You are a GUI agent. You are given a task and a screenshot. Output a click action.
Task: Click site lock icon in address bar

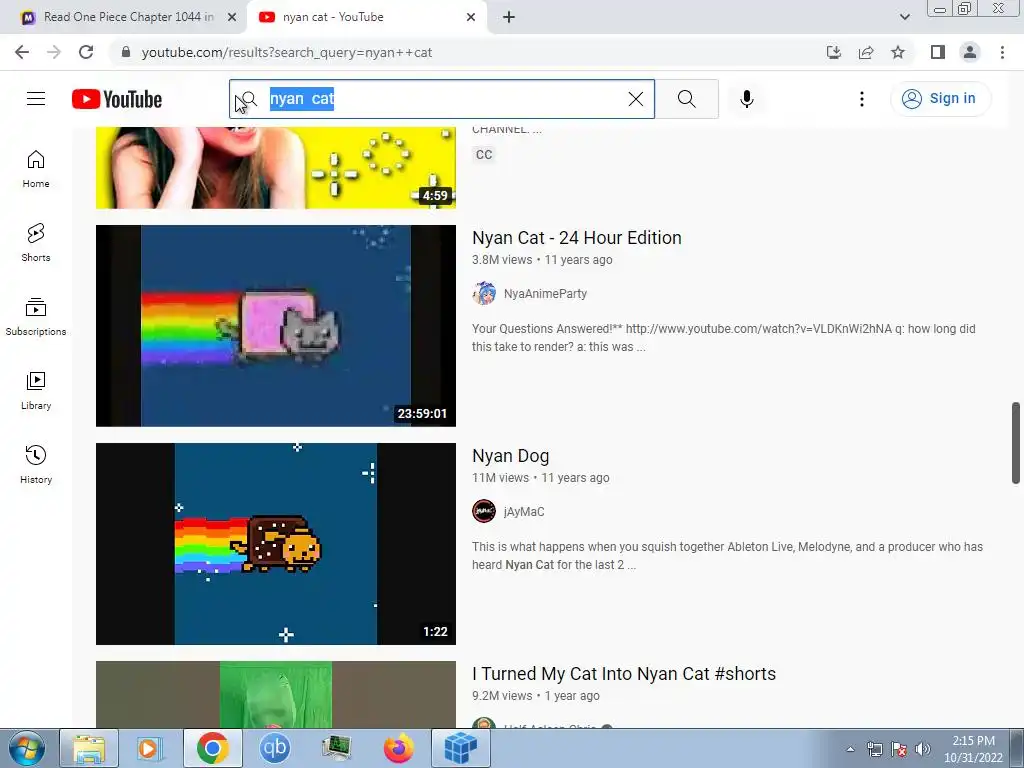coord(126,52)
